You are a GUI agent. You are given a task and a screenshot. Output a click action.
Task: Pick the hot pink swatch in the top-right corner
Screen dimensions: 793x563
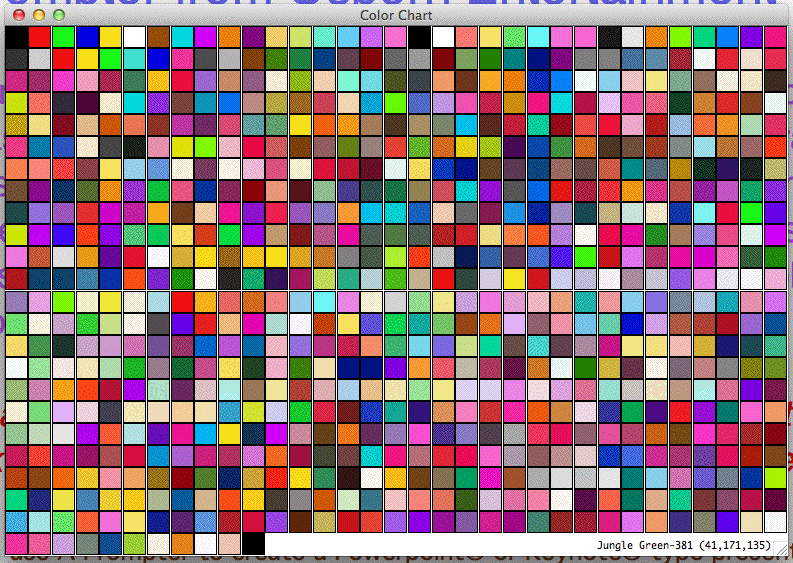776,36
